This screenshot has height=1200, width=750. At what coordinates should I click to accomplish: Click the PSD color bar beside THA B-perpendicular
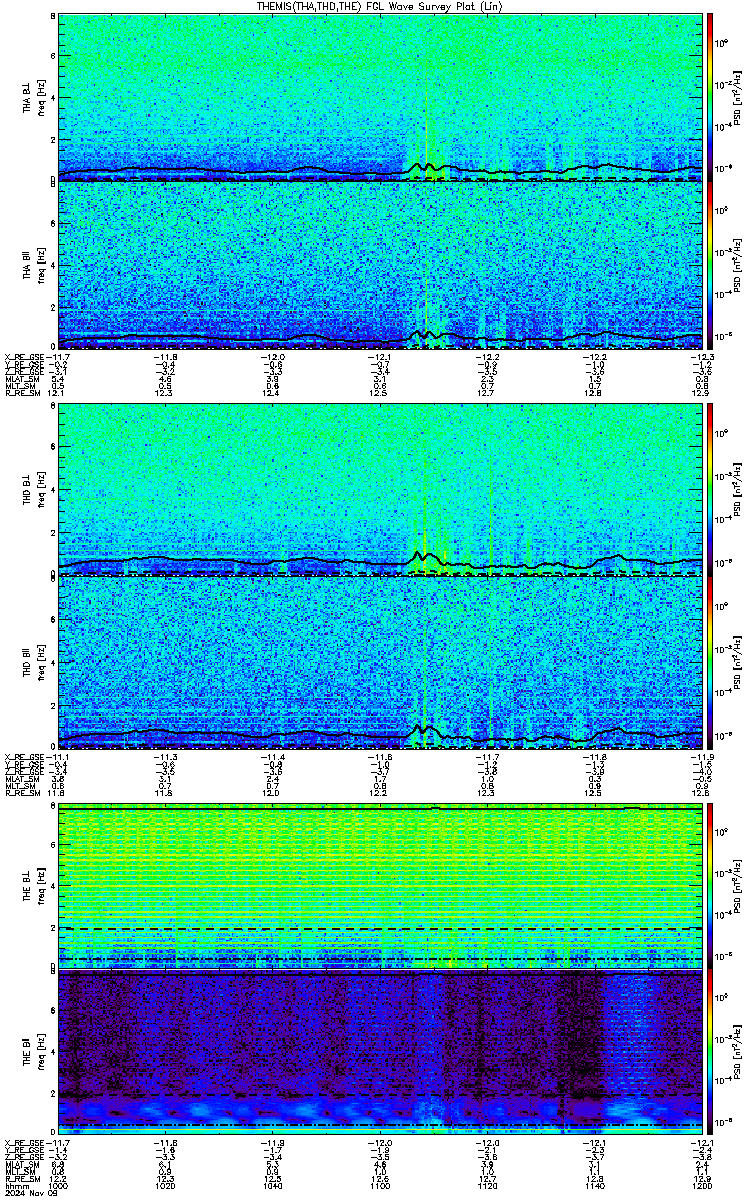click(x=710, y=97)
